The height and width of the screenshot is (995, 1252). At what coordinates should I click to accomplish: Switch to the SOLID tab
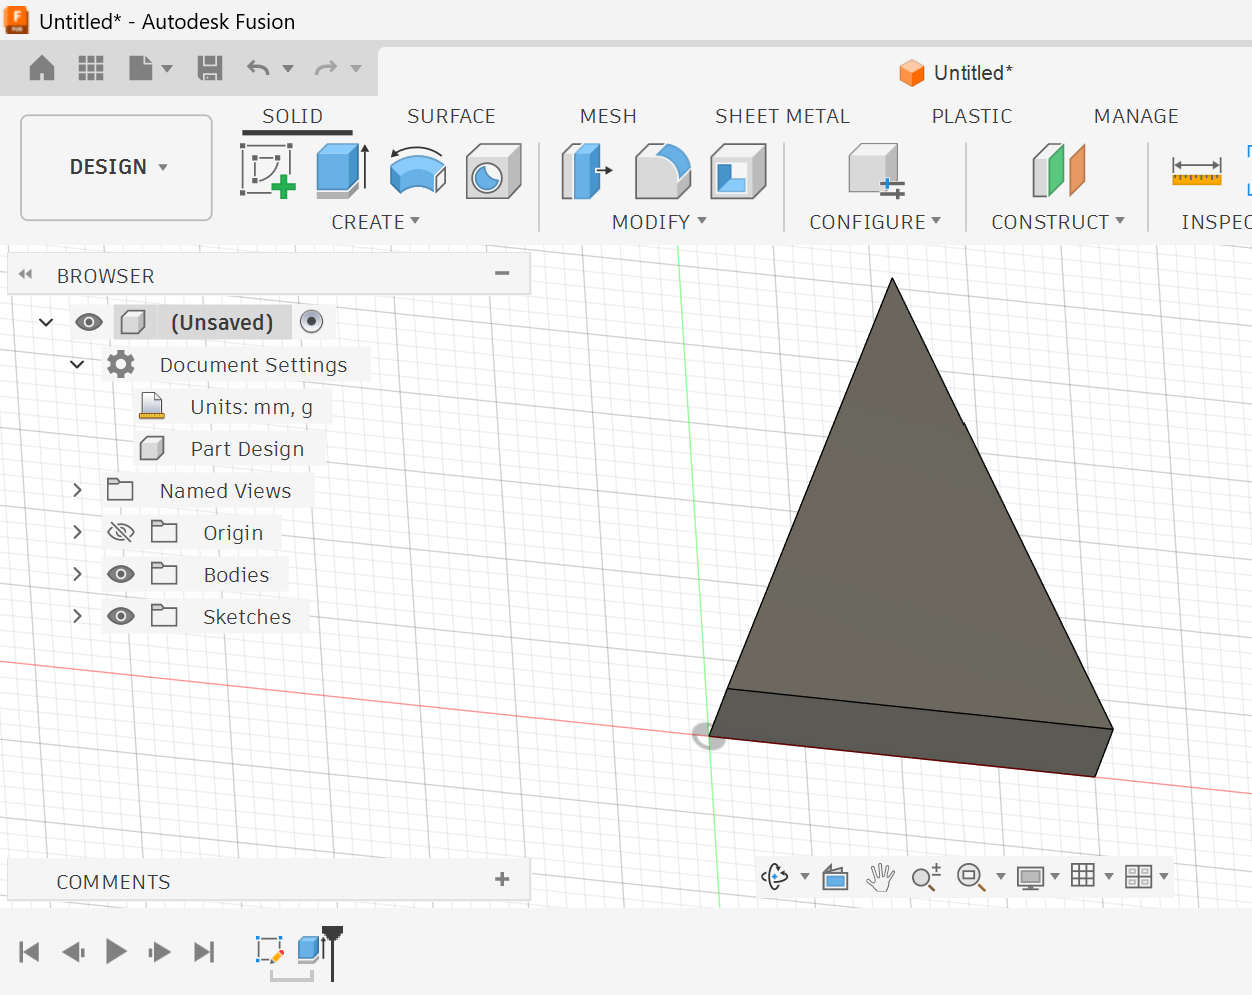click(x=293, y=116)
